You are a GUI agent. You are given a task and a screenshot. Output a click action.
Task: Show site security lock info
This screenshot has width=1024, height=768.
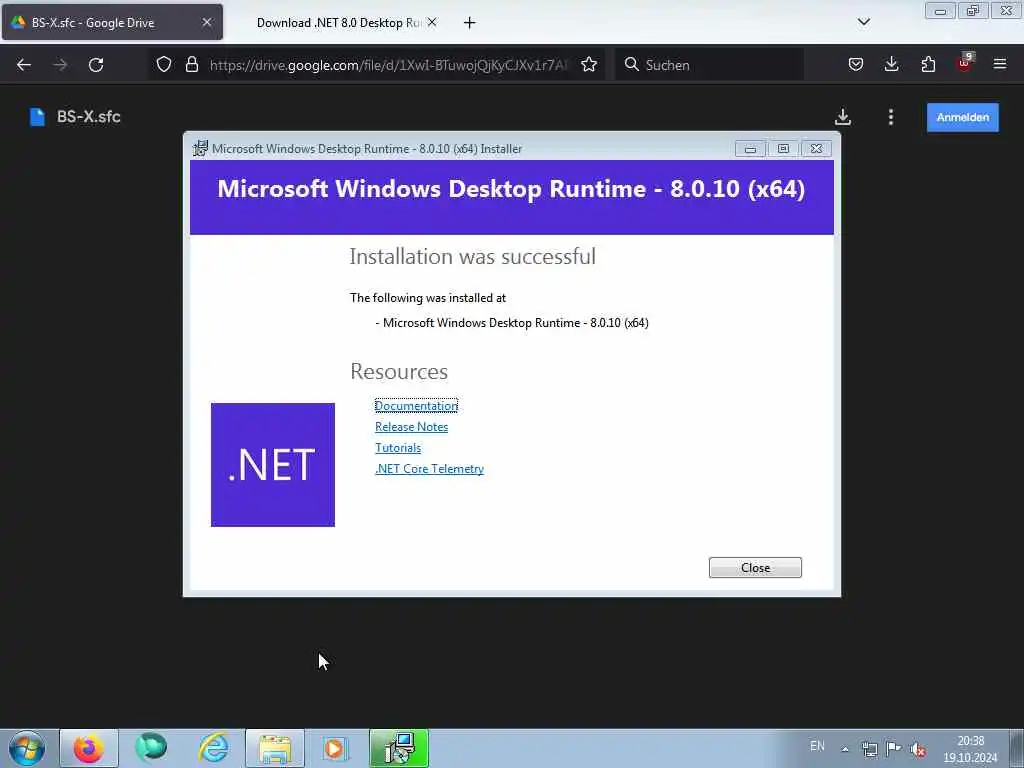point(191,64)
